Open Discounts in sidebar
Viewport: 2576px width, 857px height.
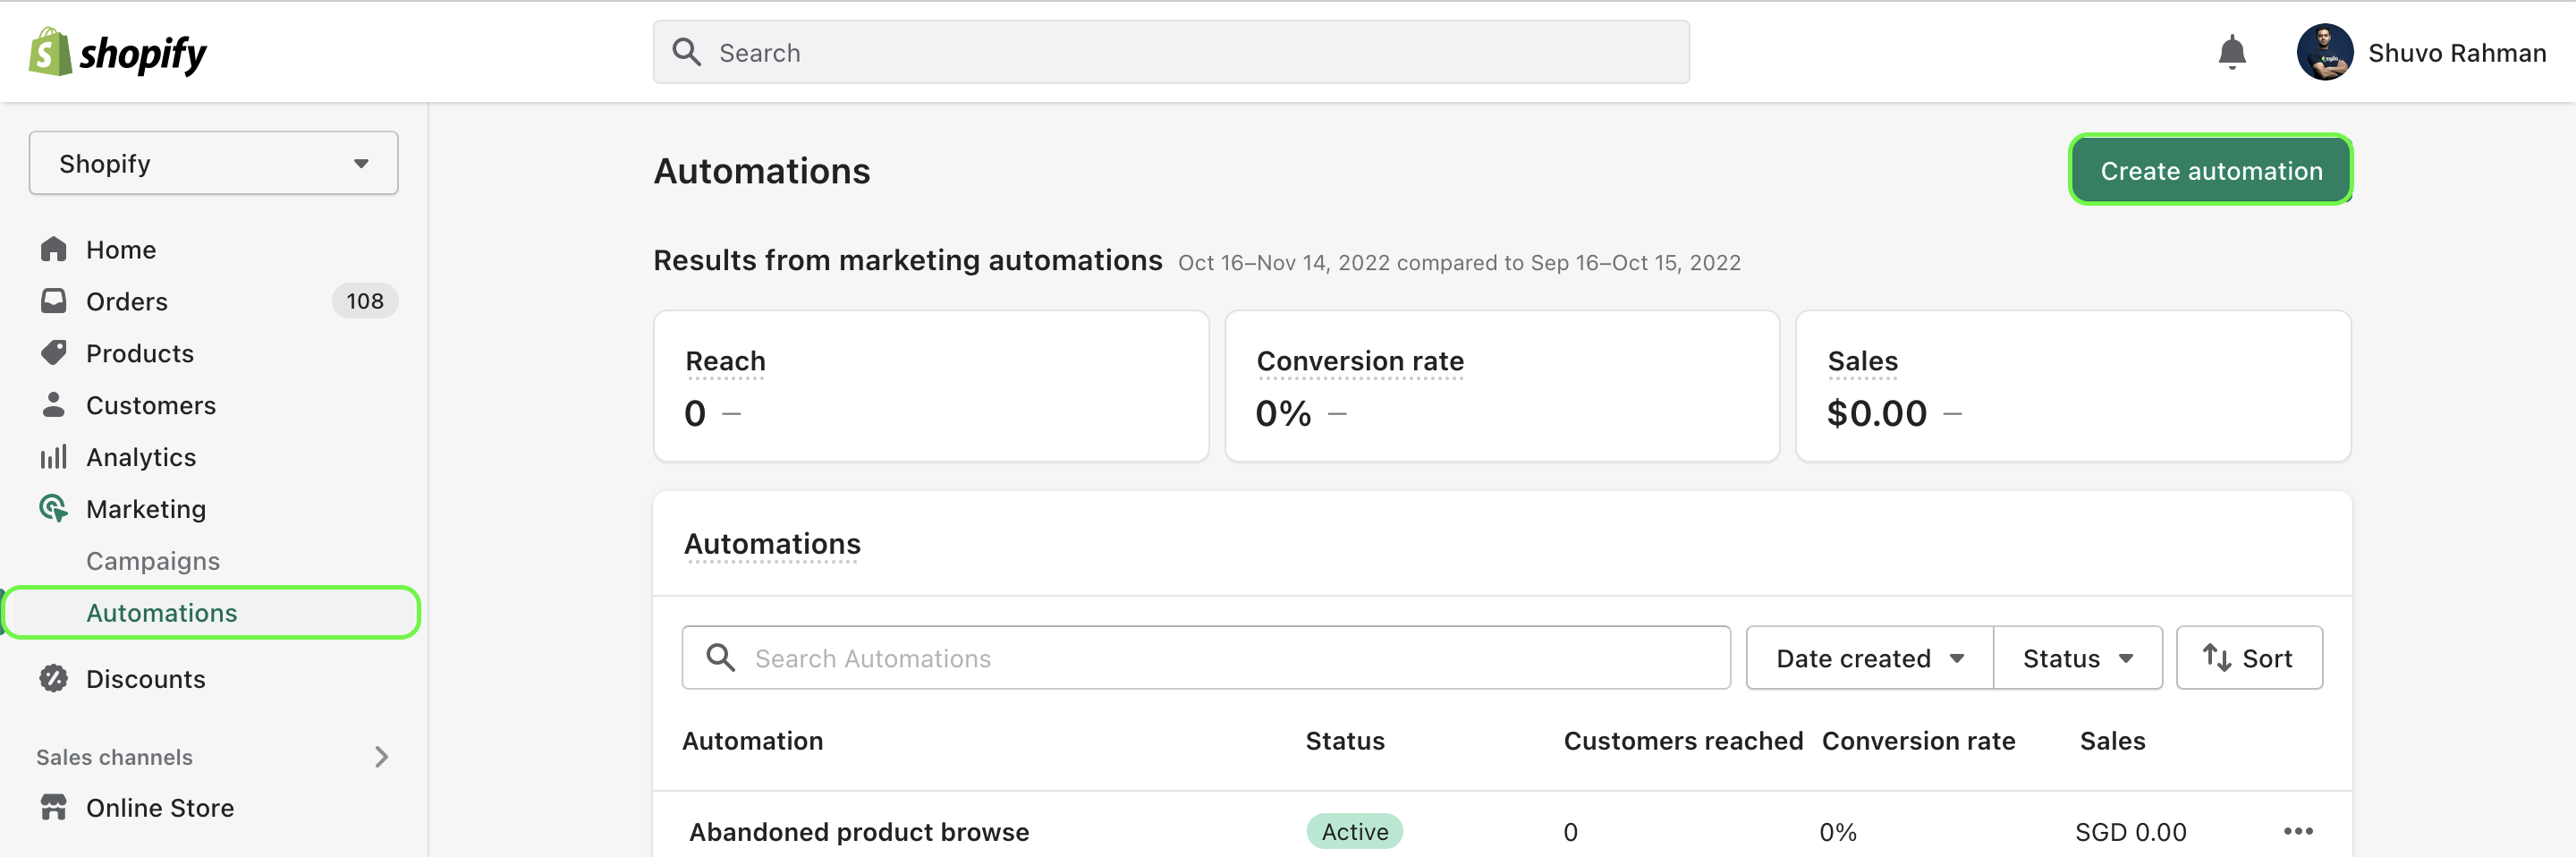pos(146,679)
